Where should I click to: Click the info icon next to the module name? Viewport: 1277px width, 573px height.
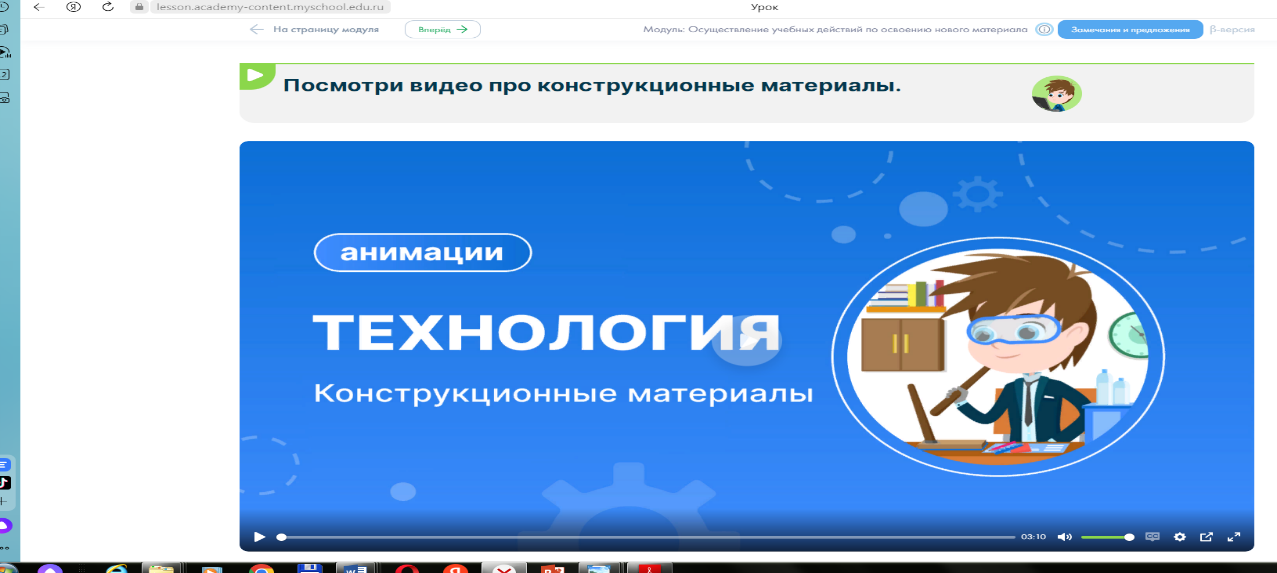click(1044, 30)
